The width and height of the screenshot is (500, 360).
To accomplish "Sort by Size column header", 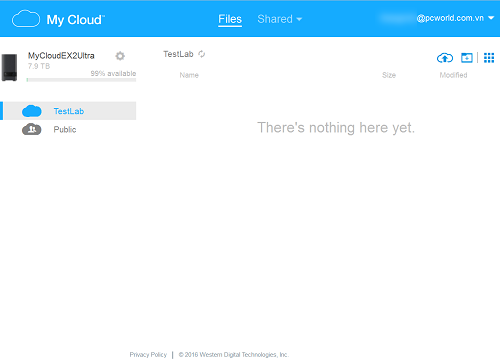I will tap(389, 75).
